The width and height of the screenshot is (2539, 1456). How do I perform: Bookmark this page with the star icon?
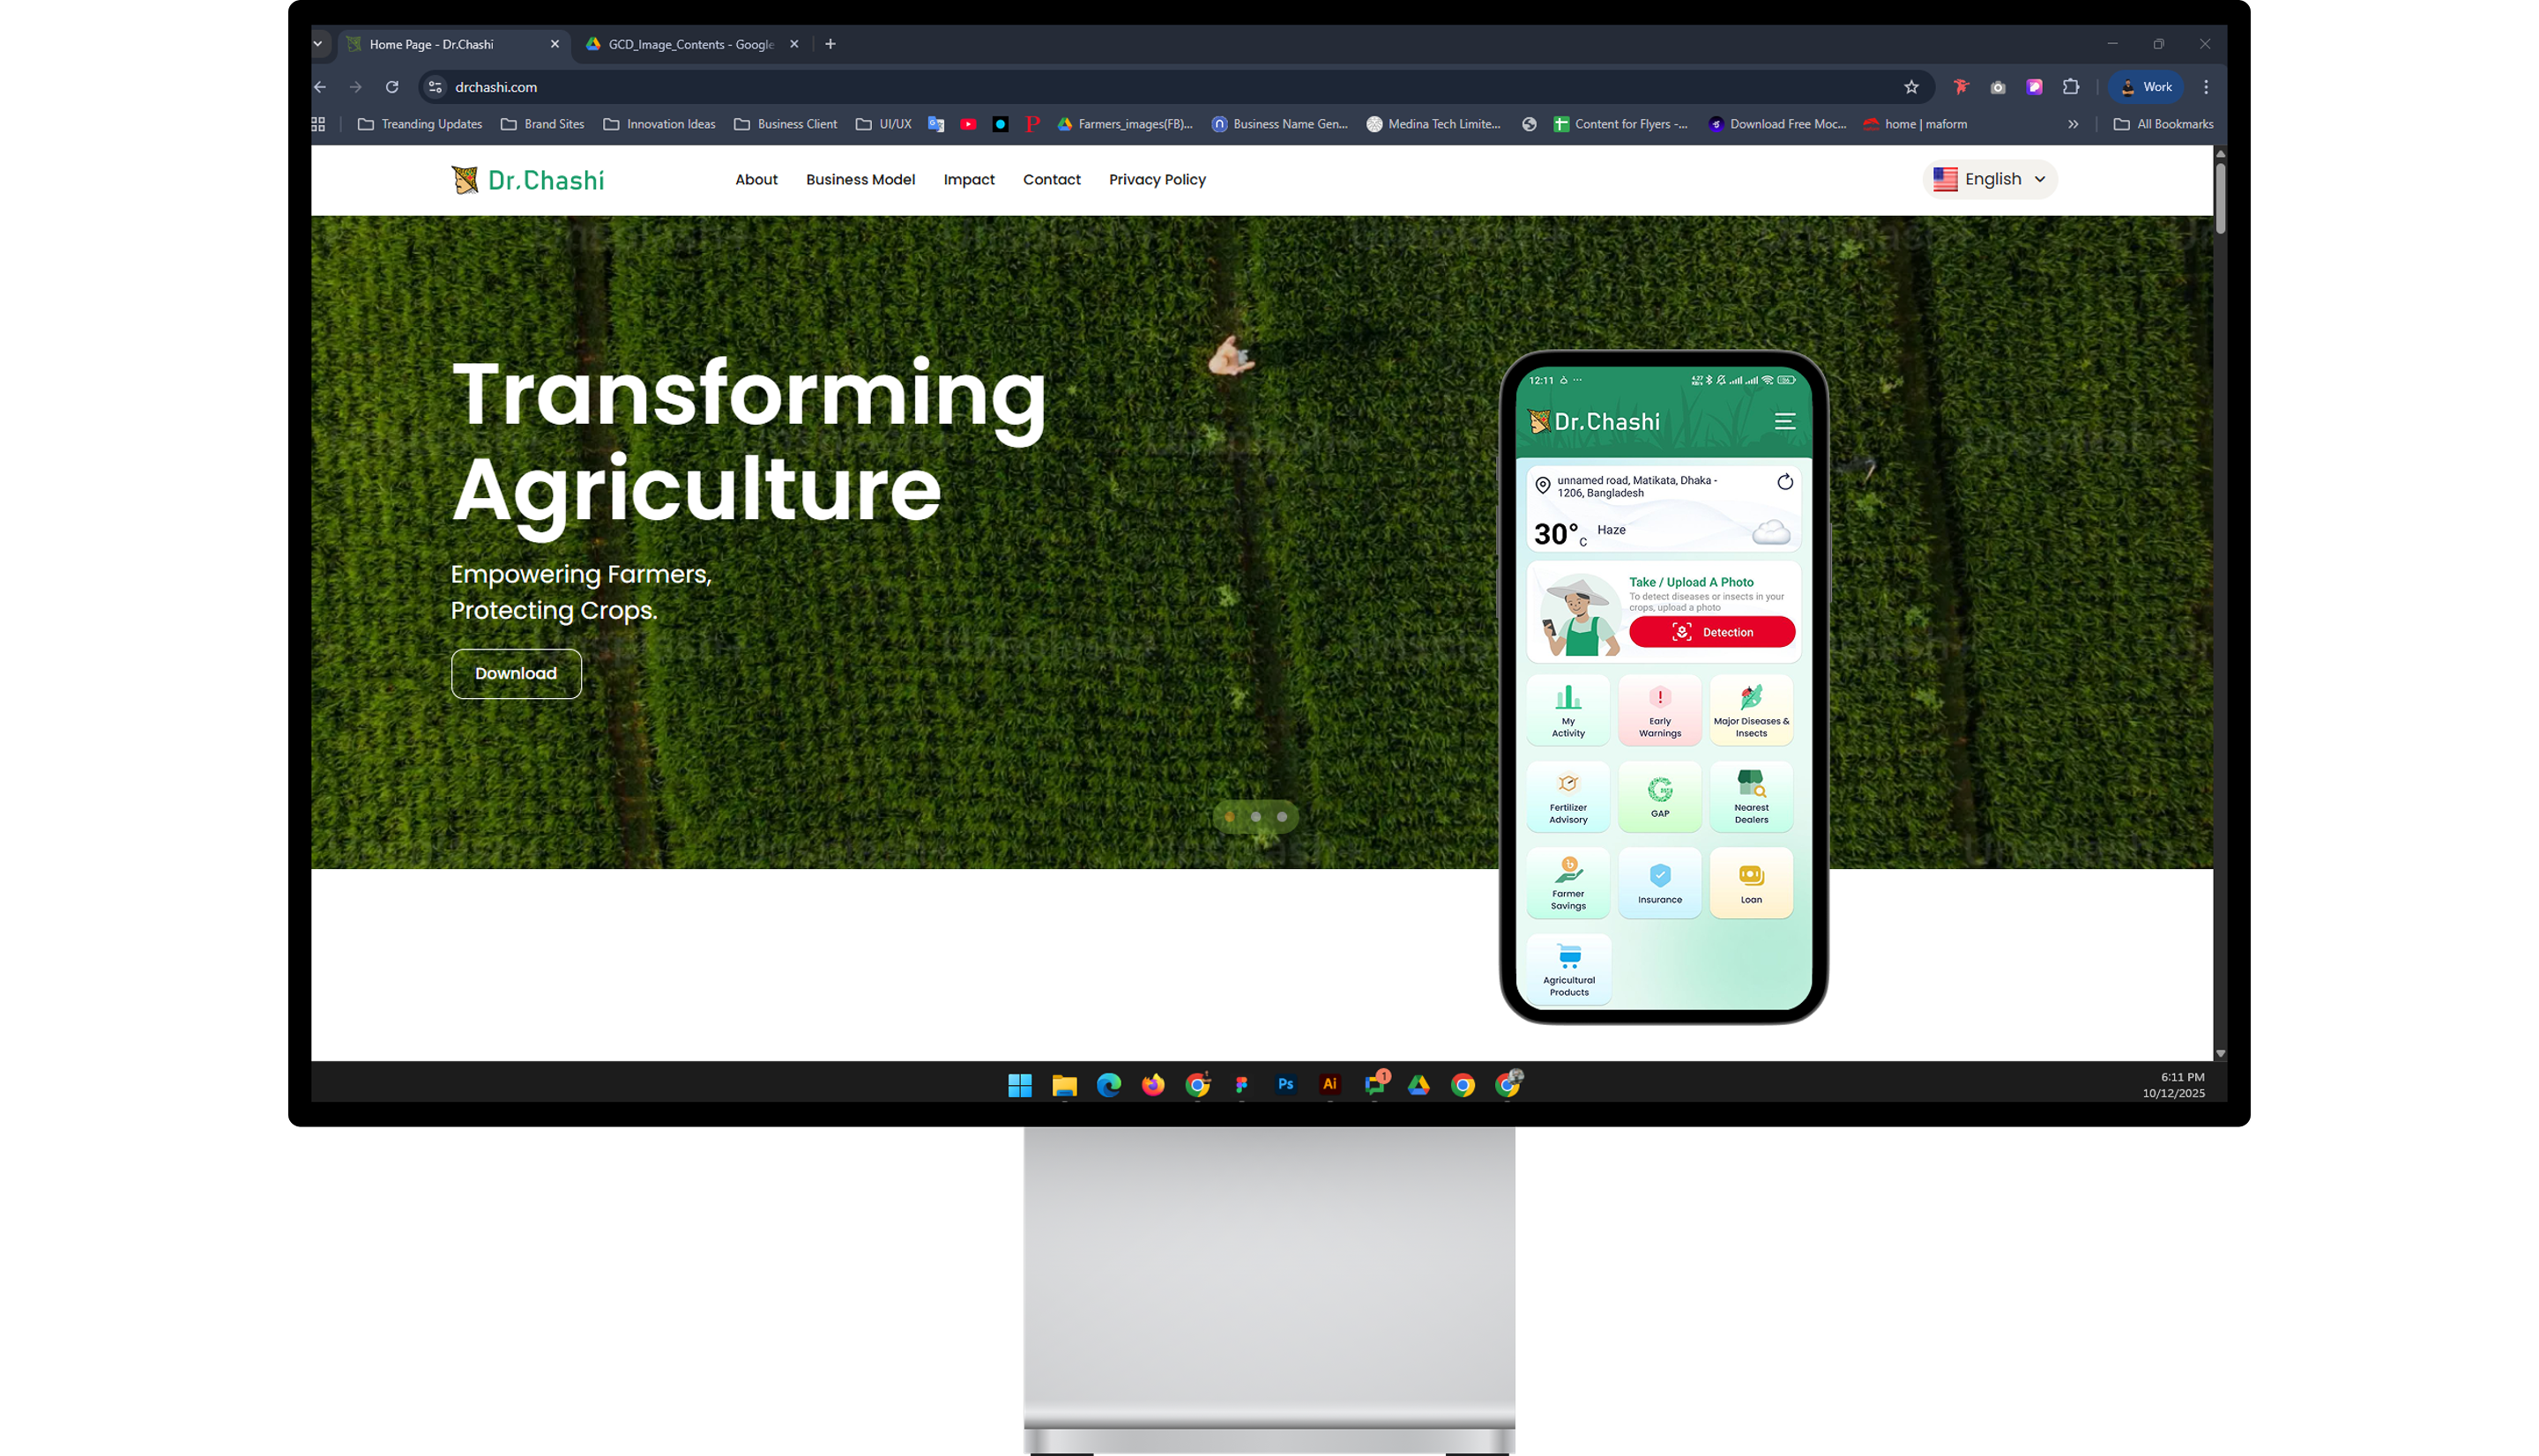(1911, 87)
